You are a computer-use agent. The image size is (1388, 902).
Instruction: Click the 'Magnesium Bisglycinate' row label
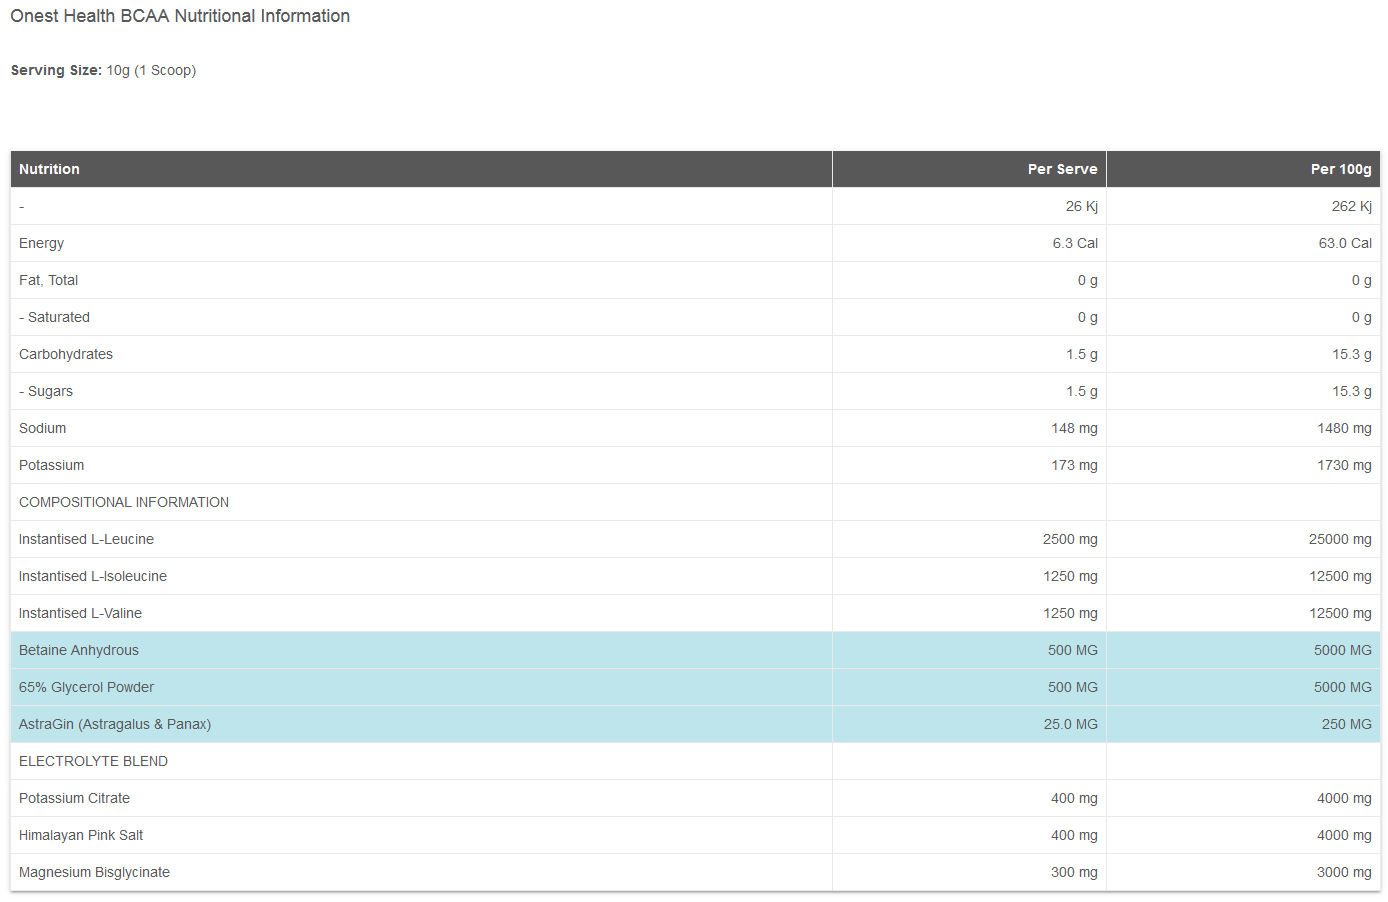(94, 872)
